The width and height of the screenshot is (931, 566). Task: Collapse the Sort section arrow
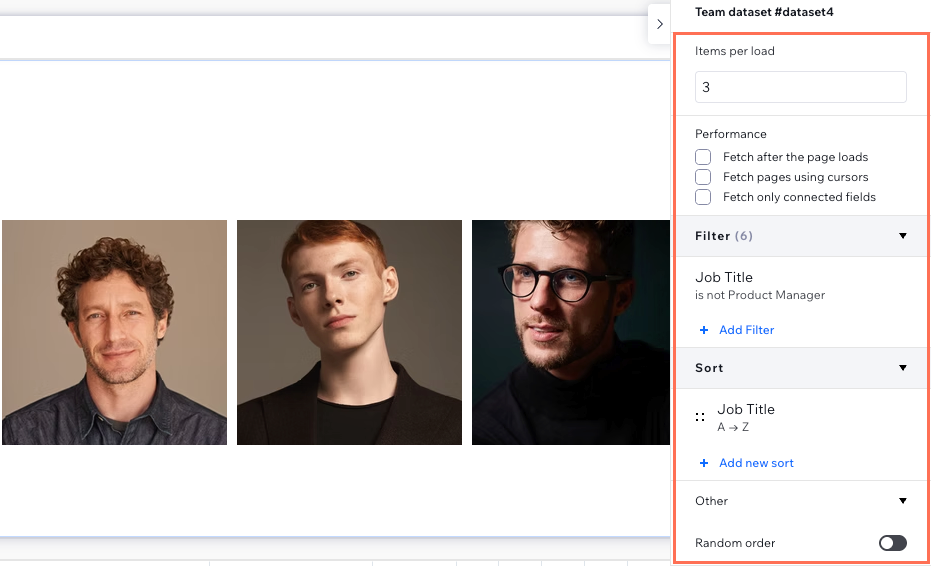902,368
